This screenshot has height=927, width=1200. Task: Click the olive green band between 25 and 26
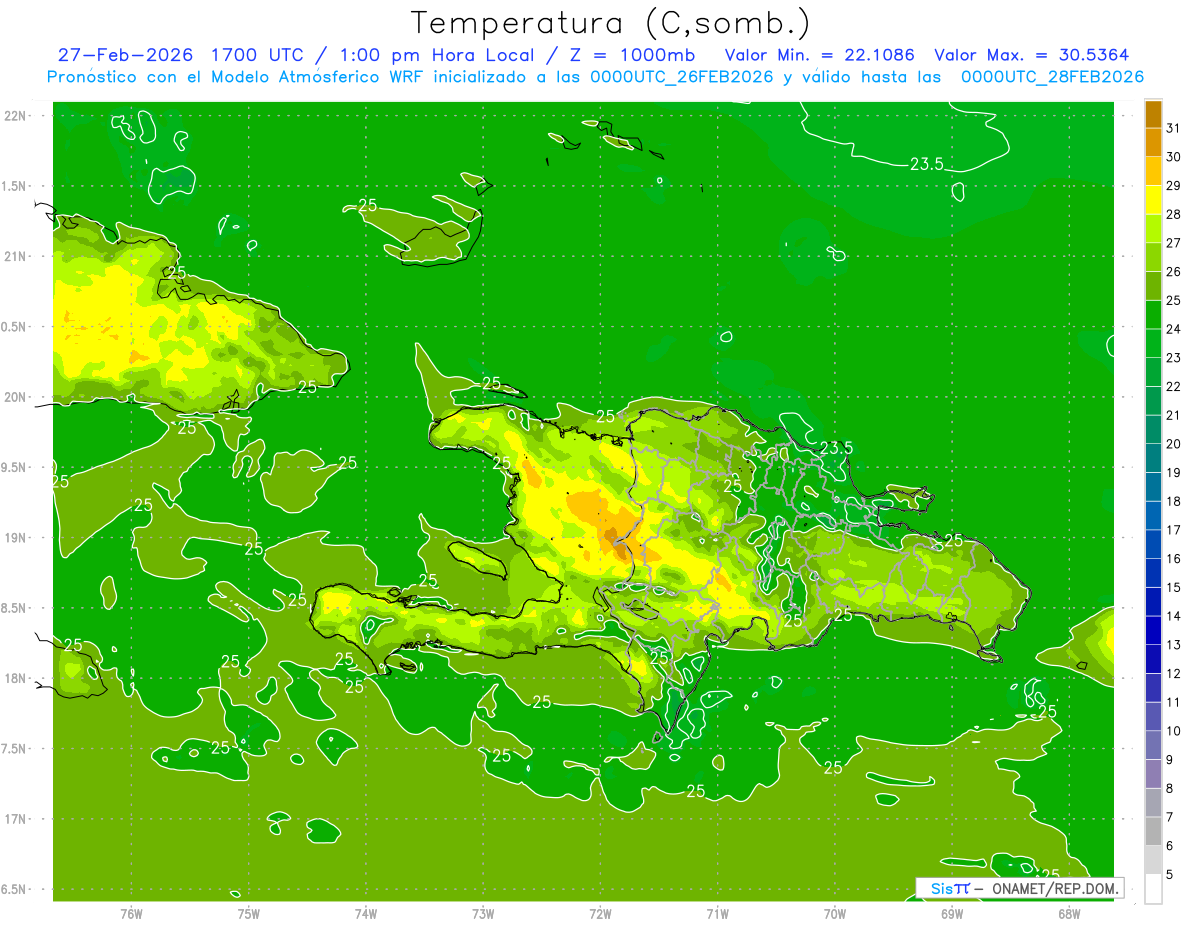point(1154,286)
